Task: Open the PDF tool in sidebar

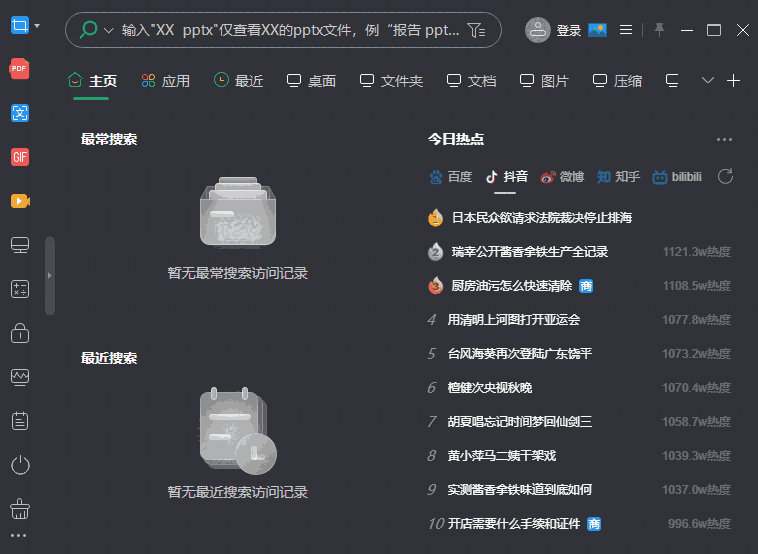Action: 19,69
